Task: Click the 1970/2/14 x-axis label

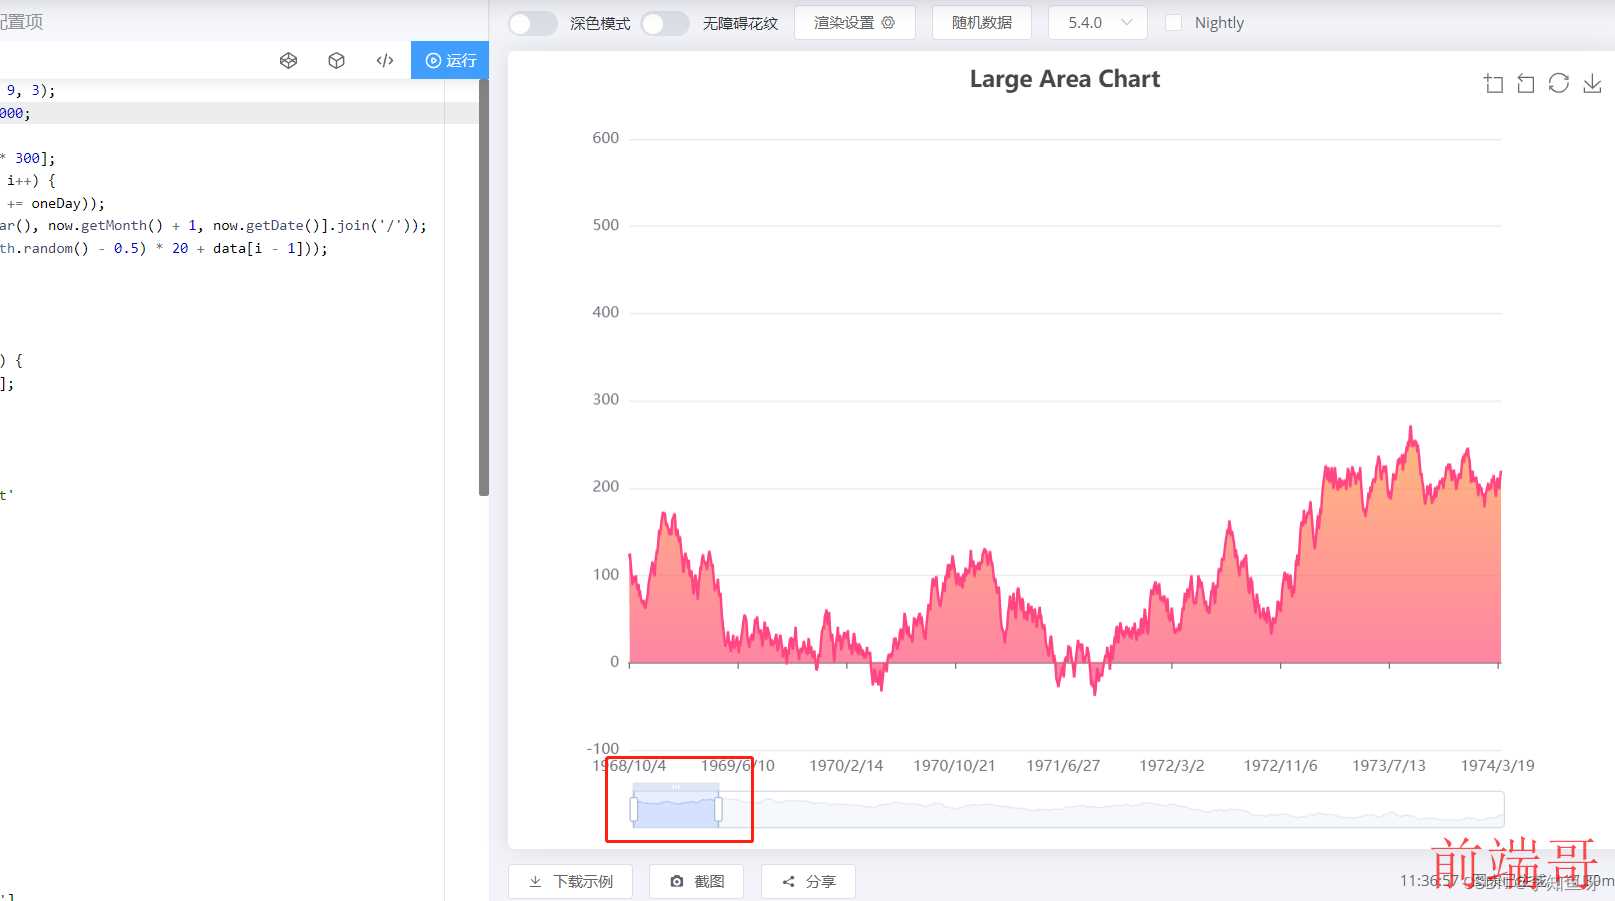Action: click(846, 766)
